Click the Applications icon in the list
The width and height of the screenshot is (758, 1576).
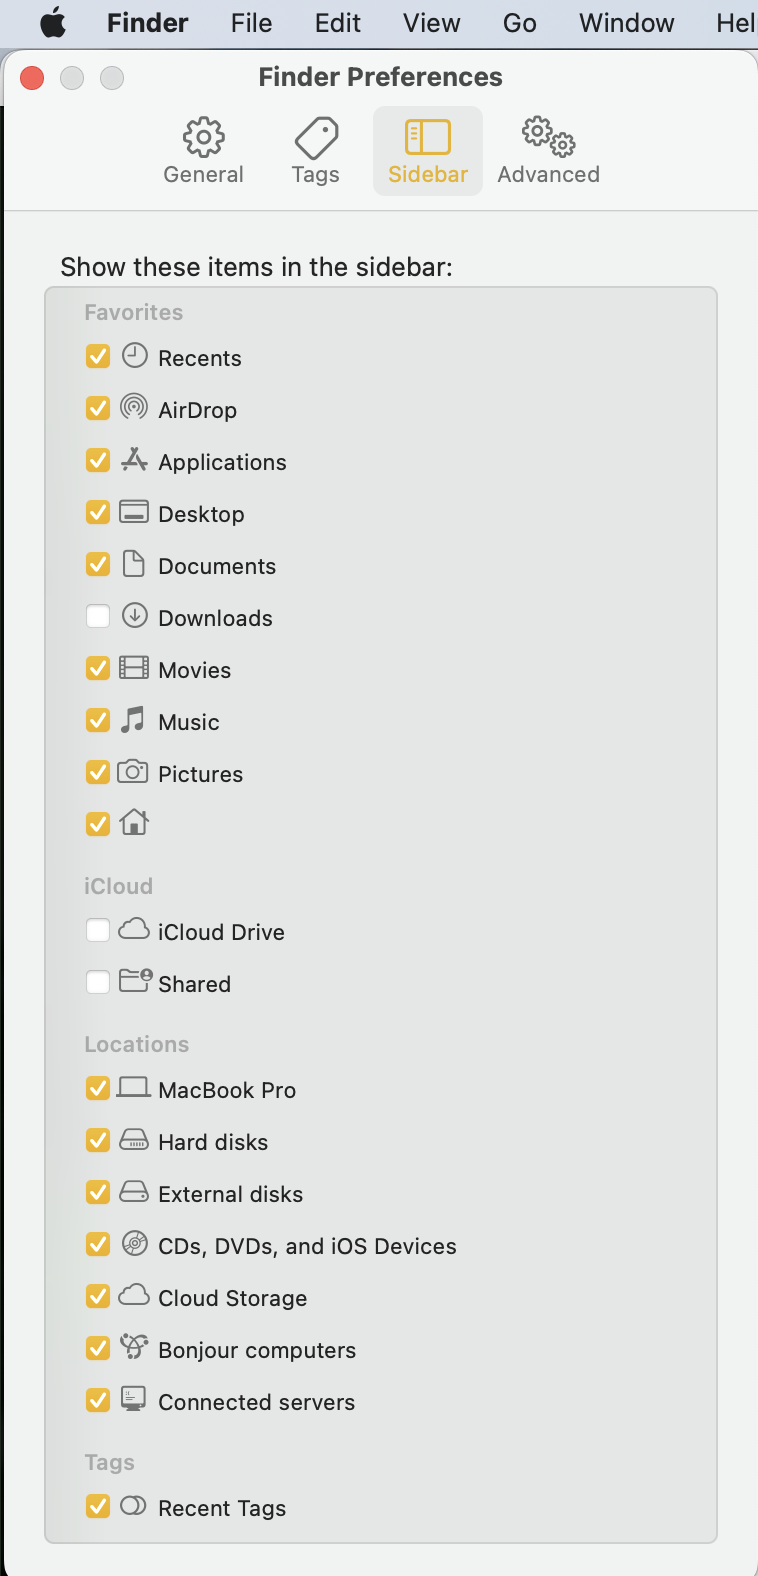pos(134,459)
